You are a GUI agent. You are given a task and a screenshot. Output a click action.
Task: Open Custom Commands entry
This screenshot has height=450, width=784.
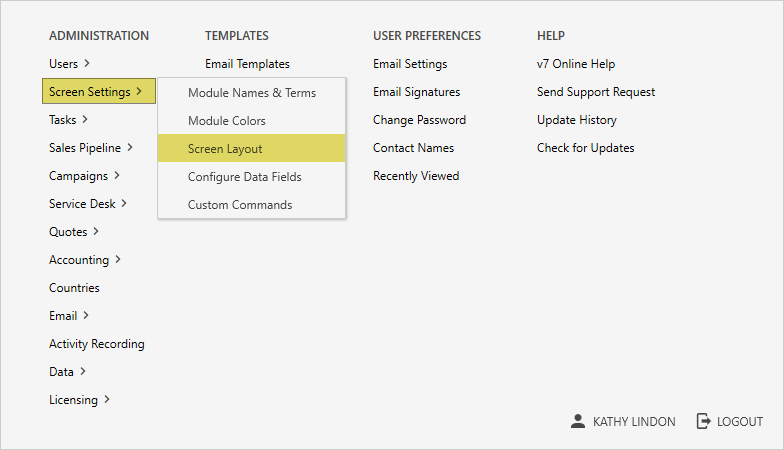[x=240, y=205]
